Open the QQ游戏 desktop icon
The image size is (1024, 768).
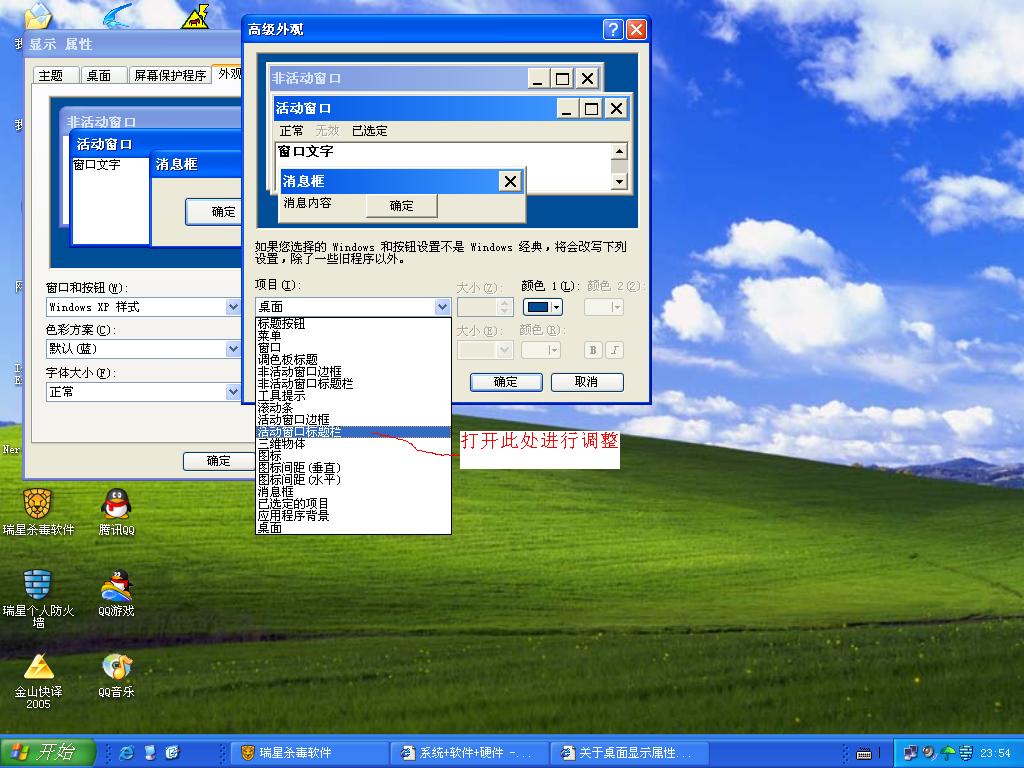117,586
